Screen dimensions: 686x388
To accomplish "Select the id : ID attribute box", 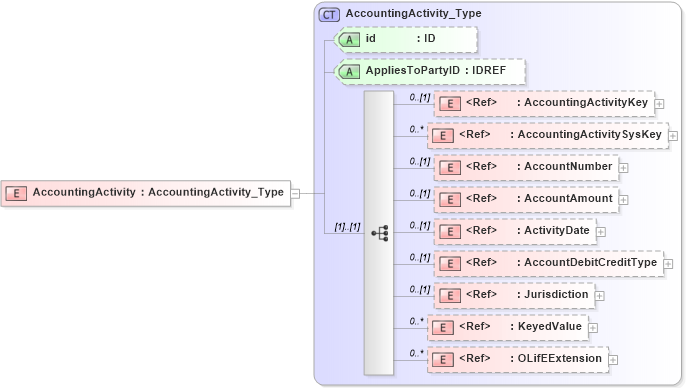I will point(406,39).
